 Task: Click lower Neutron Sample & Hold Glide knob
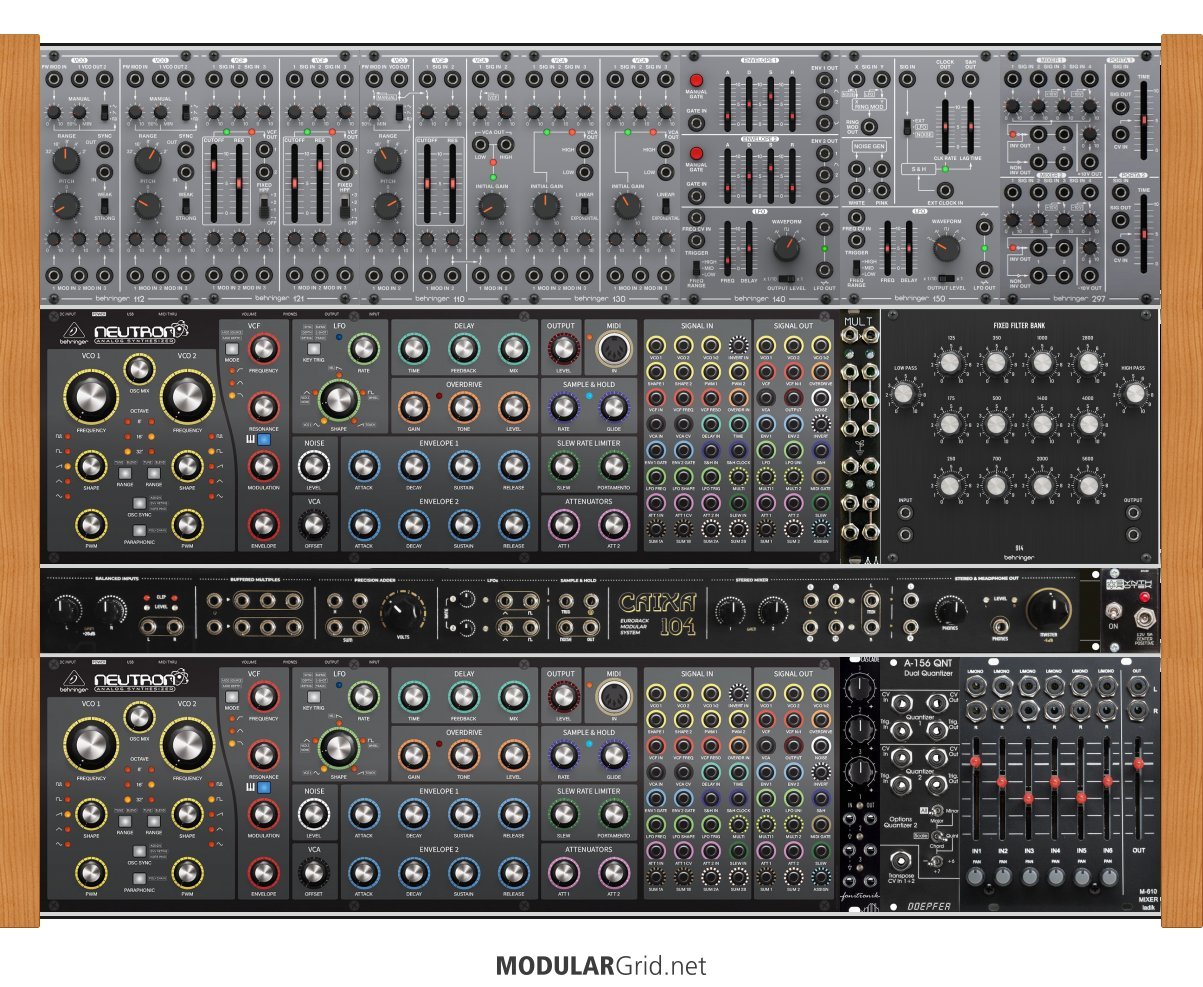pos(613,754)
